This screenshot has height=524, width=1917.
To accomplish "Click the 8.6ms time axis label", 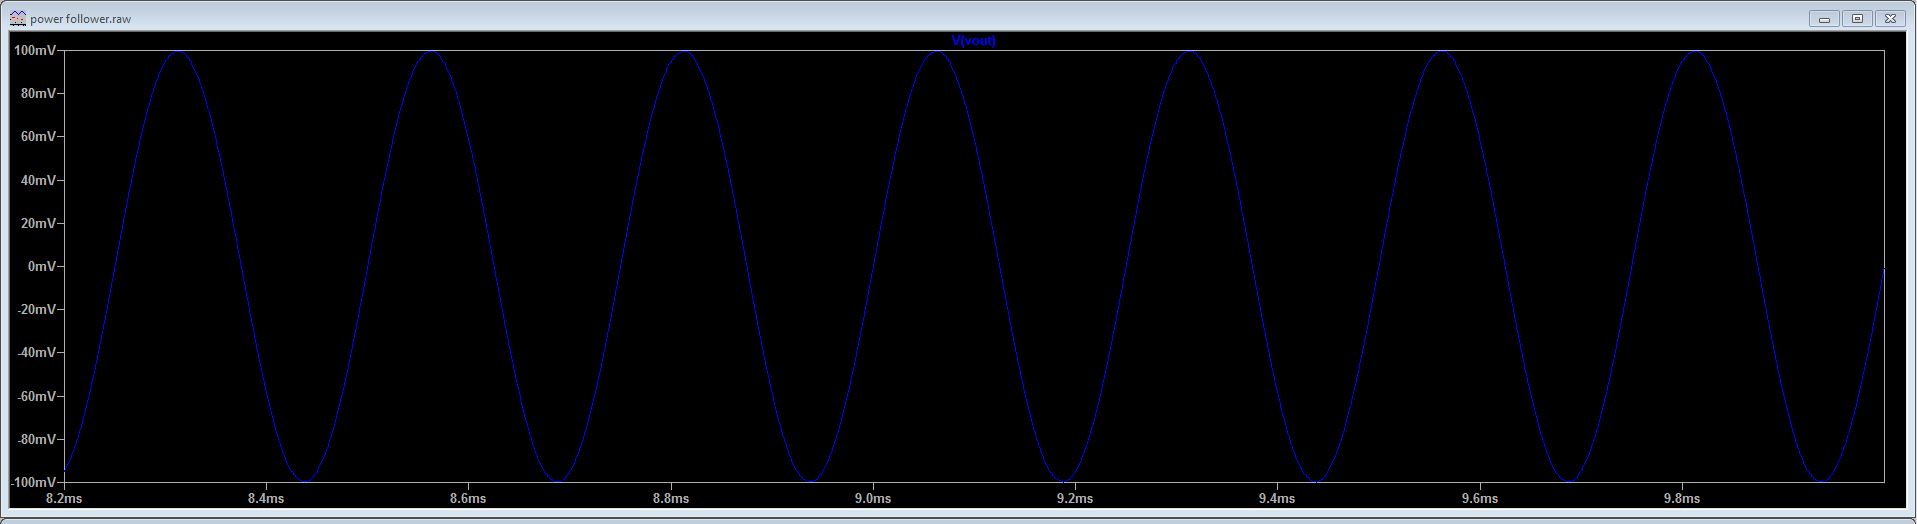I will [468, 498].
